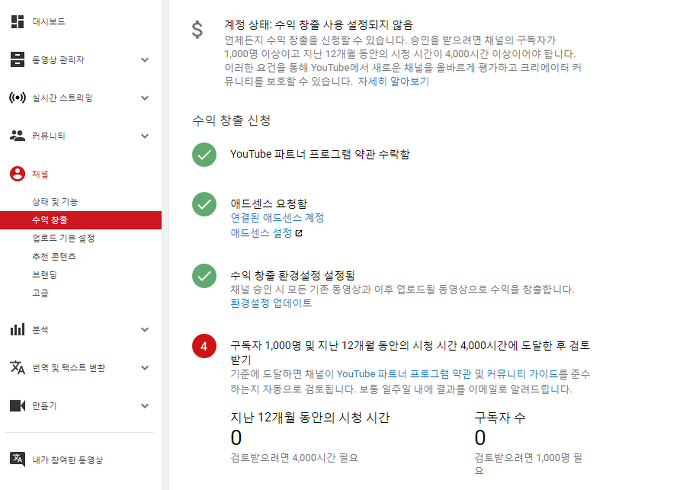The height and width of the screenshot is (490, 683).
Task: Click the red step 4 circle
Action: [x=204, y=346]
